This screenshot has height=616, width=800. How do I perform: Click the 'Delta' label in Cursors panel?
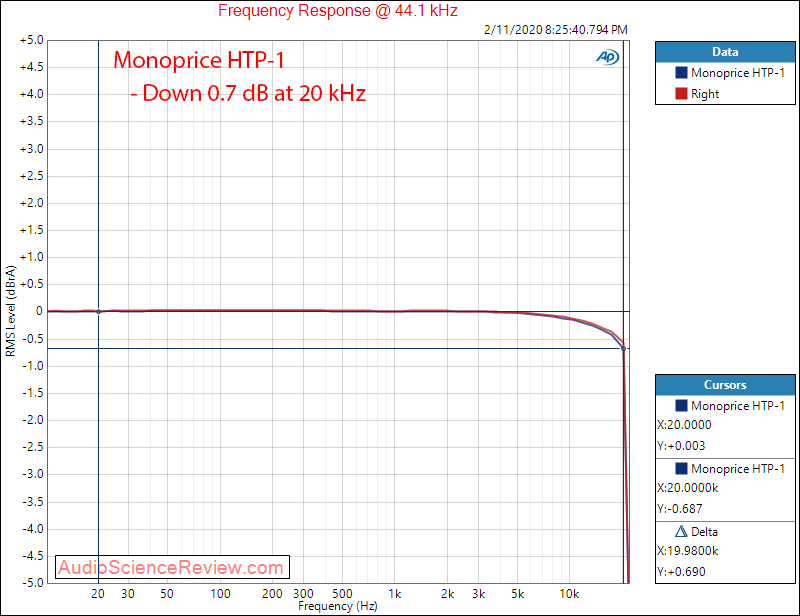coord(704,532)
